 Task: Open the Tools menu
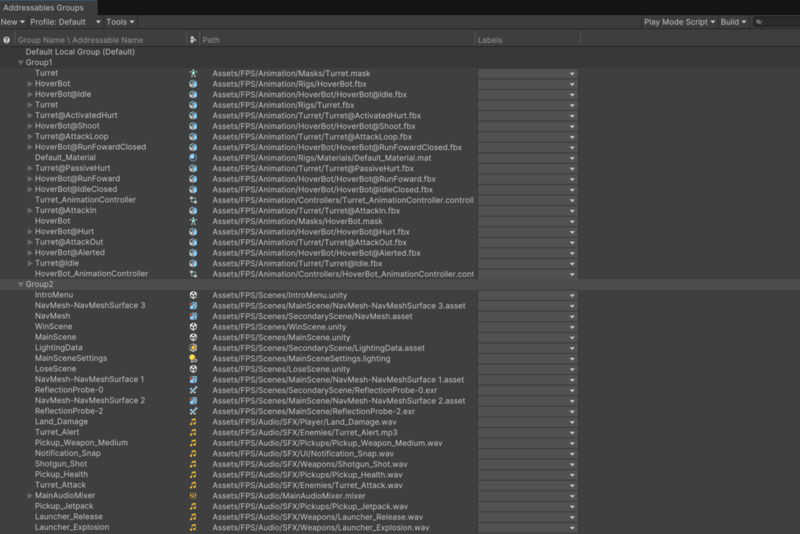(x=120, y=22)
